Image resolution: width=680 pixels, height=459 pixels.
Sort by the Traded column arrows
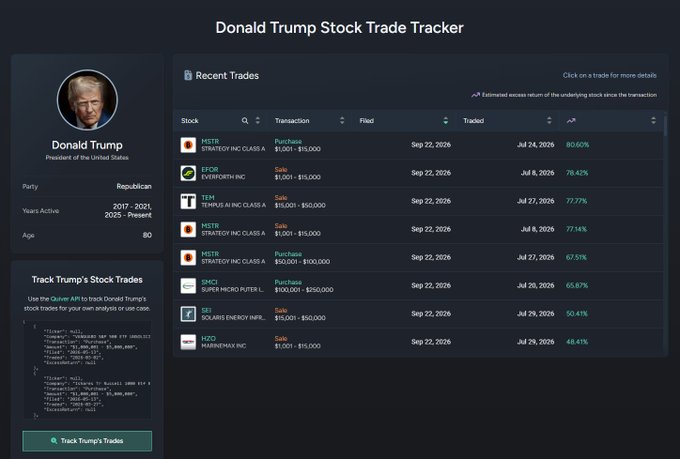(549, 121)
